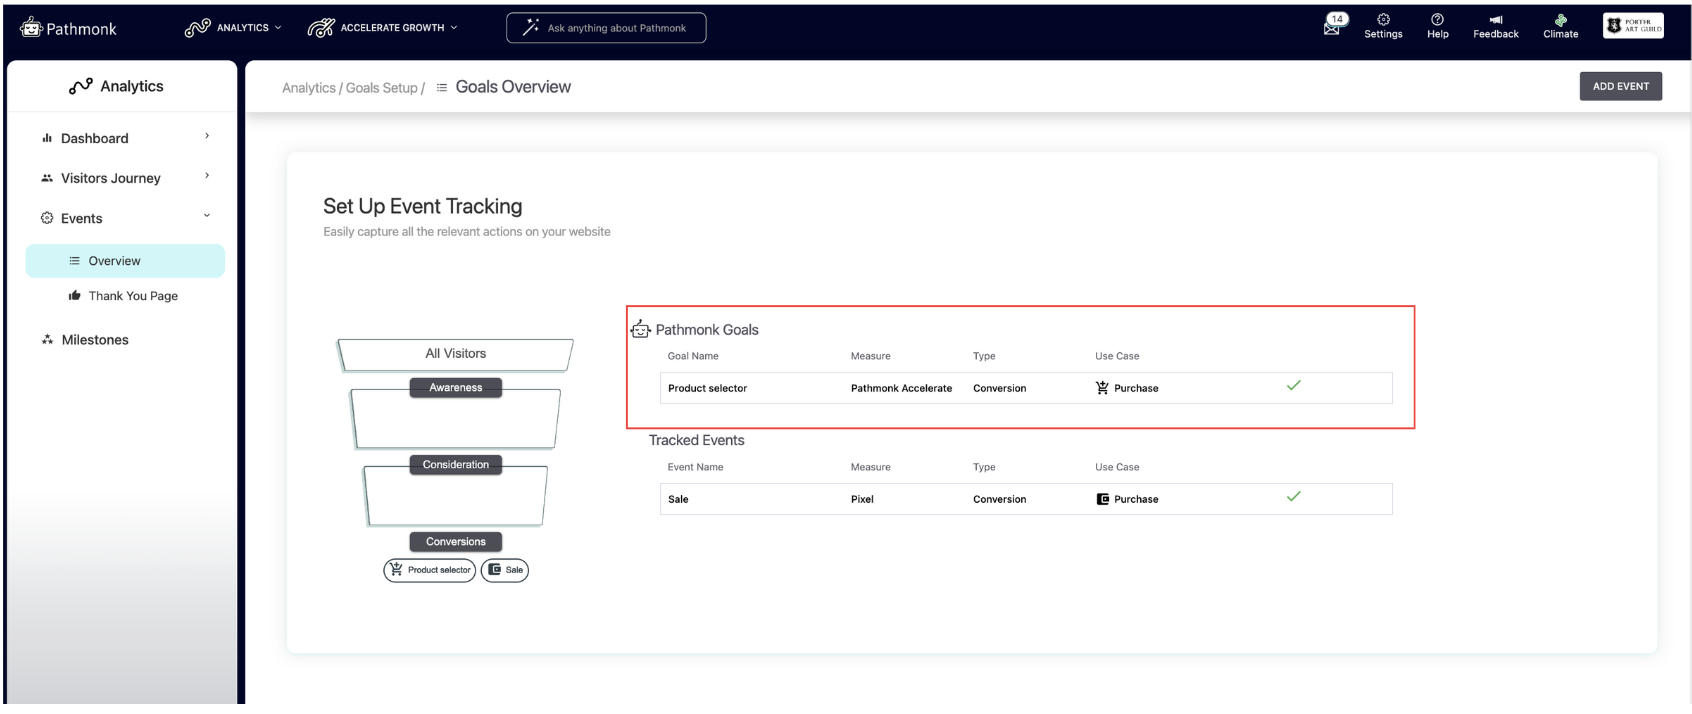Open the mail inbox with 14 badge
Image resolution: width=1692 pixels, height=714 pixels.
tap(1334, 25)
